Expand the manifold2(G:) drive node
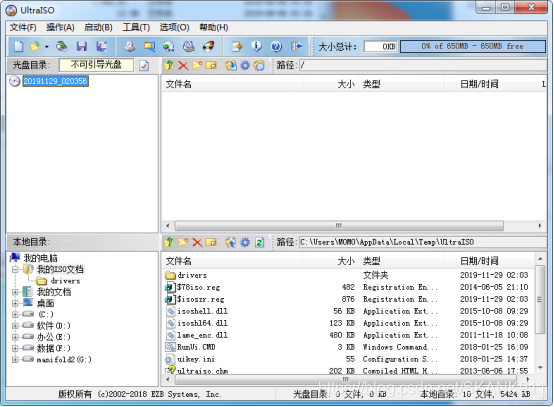The height and width of the screenshot is (407, 554). 15,360
